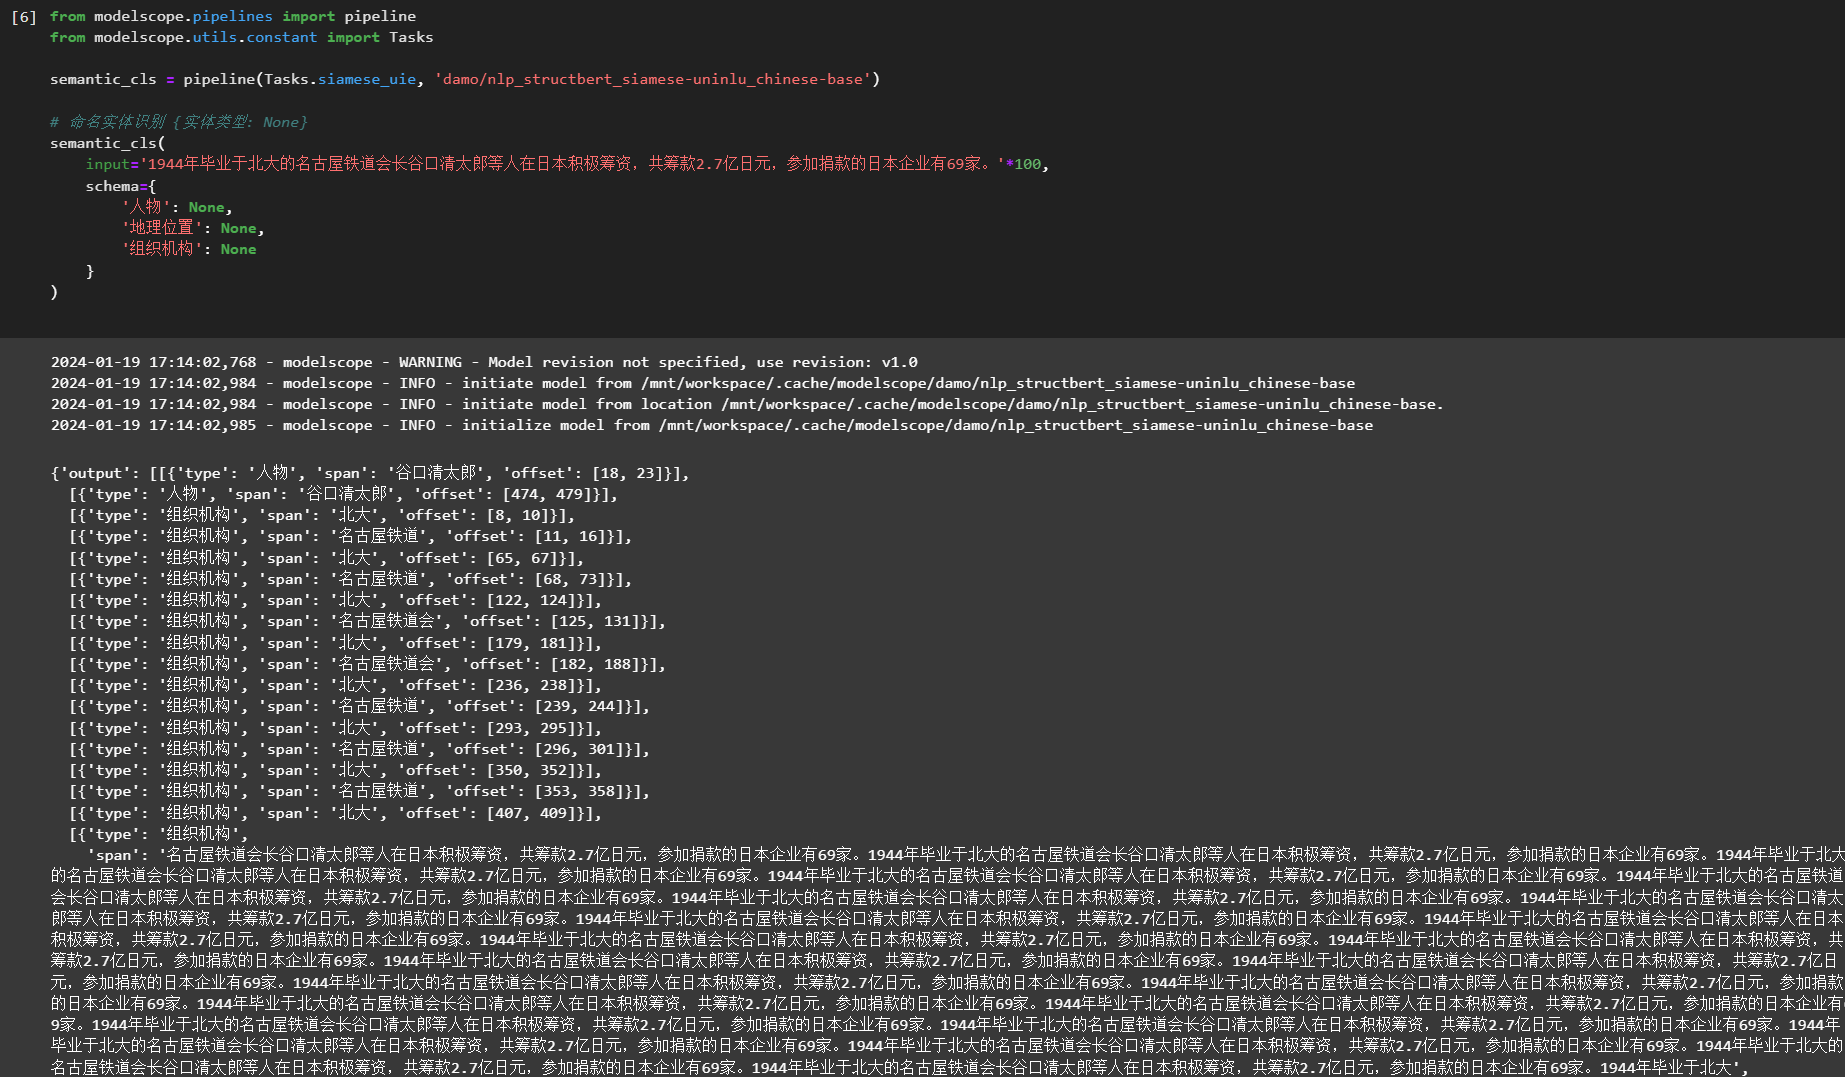Click the 'from modelscope.pipelines import pipeline' line
This screenshot has width=1845, height=1077.
pos(233,16)
